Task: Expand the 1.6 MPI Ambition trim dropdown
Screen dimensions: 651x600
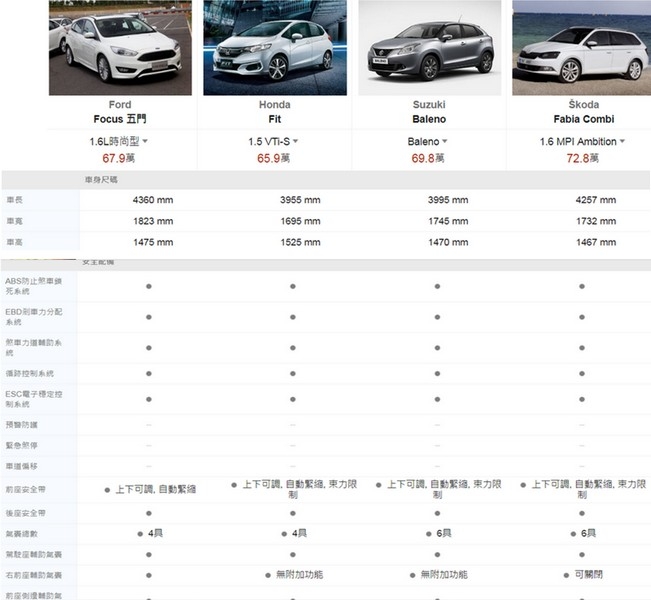Action: [582, 142]
